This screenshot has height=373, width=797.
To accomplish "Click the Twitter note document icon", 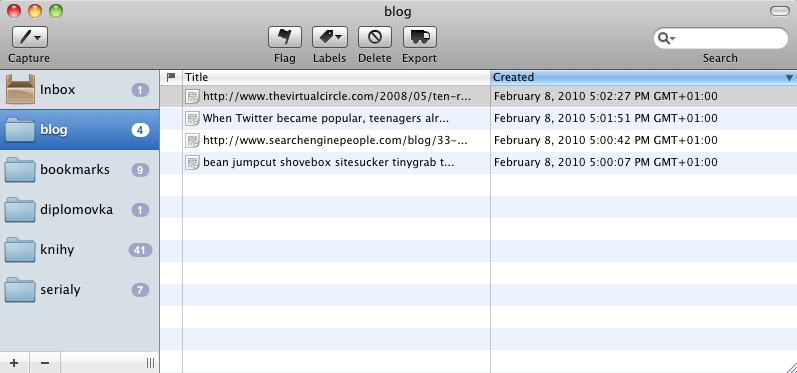I will (x=193, y=118).
